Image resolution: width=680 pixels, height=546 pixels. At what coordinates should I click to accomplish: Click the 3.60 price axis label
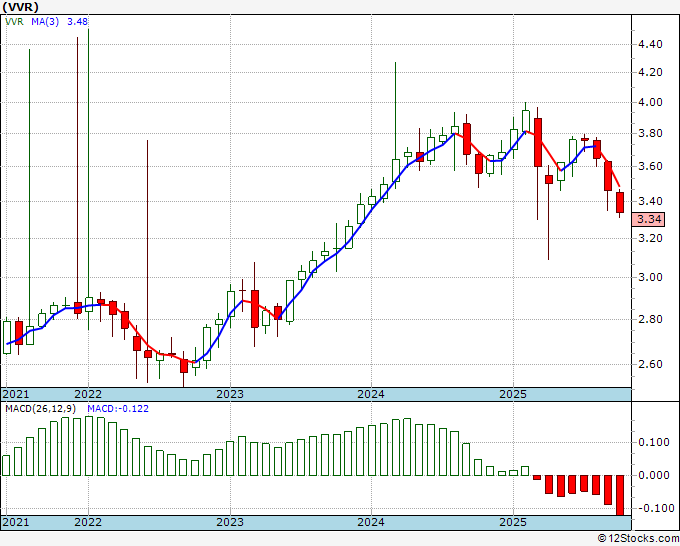coord(651,167)
